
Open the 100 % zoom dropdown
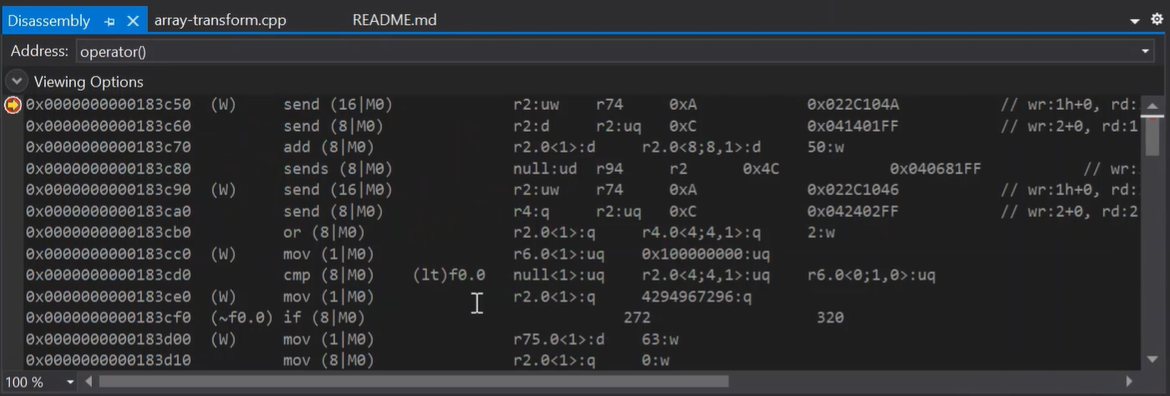click(x=71, y=383)
